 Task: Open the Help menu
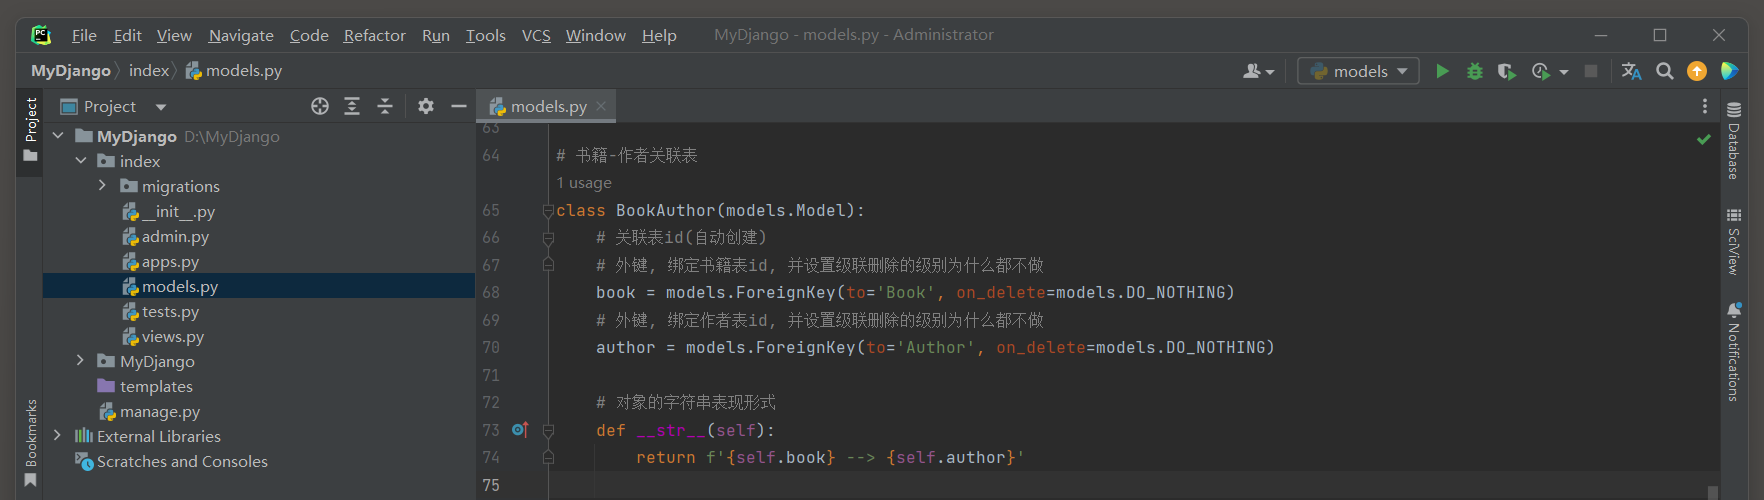pos(659,35)
